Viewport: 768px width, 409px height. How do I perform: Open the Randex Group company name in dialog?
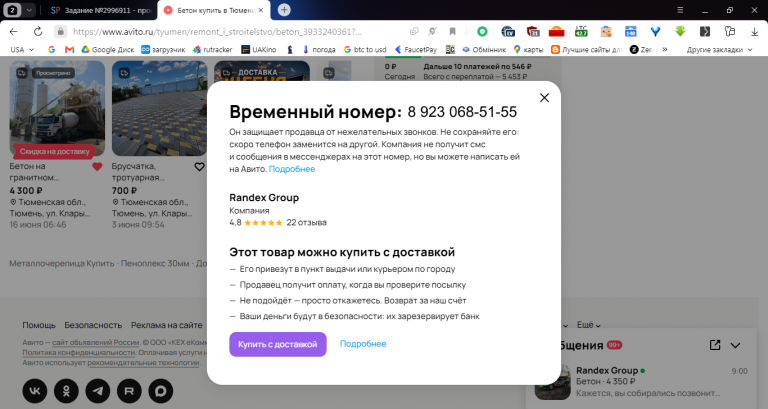[x=264, y=197]
